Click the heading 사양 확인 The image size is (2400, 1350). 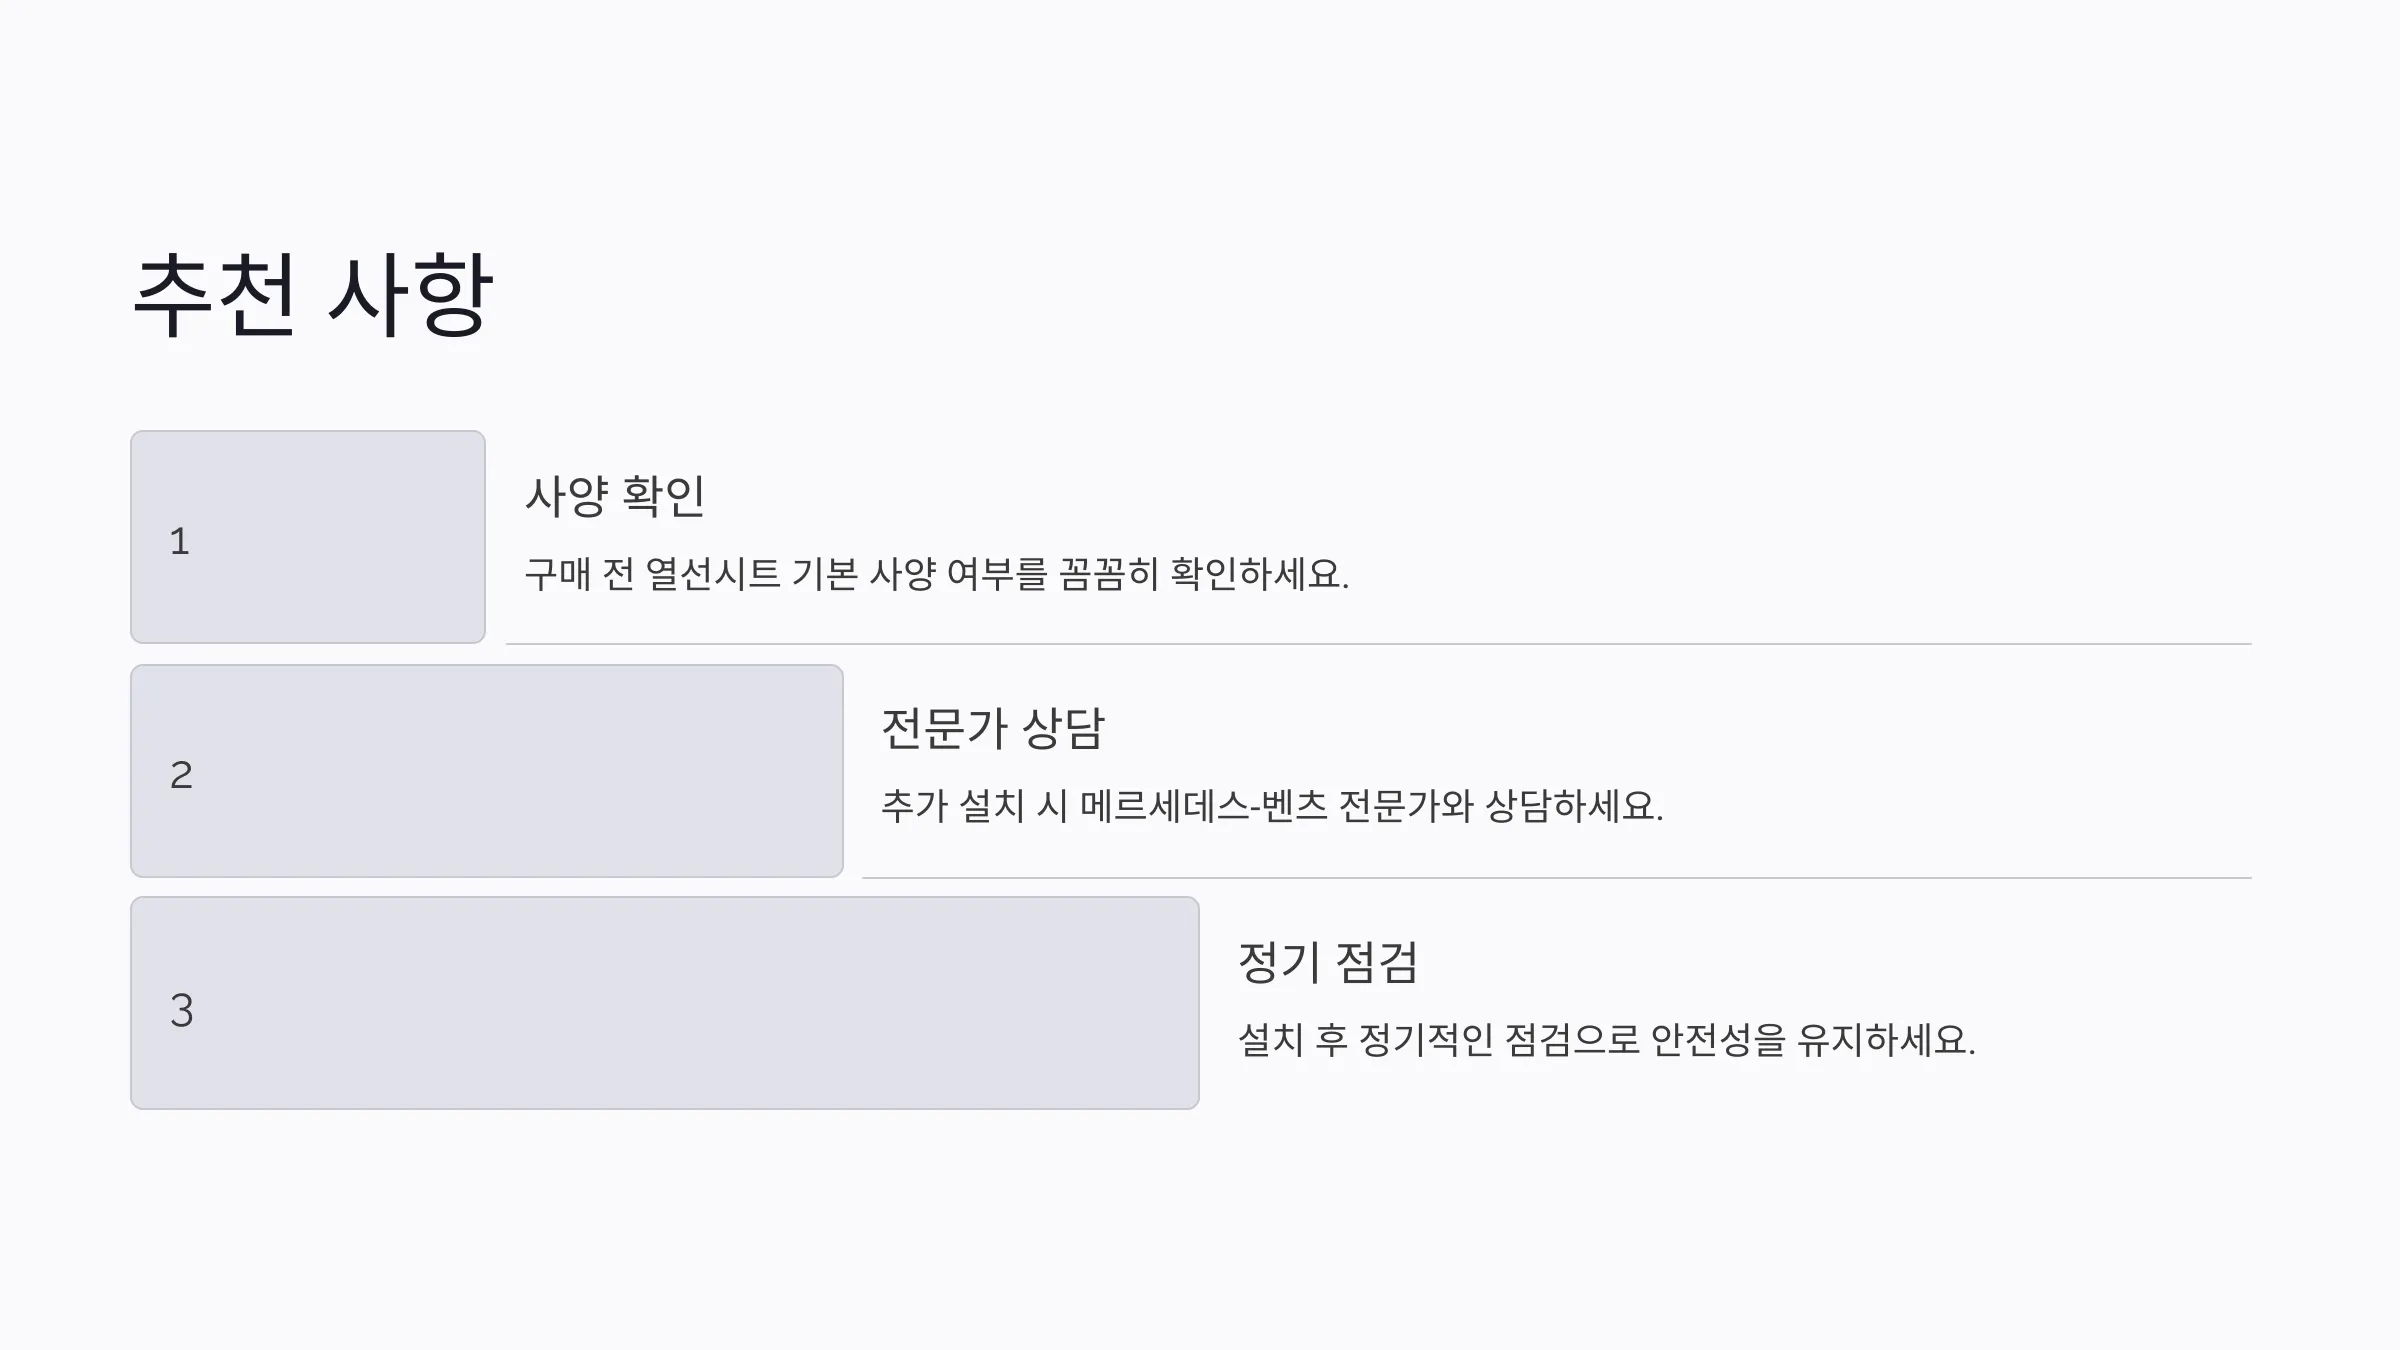(615, 496)
